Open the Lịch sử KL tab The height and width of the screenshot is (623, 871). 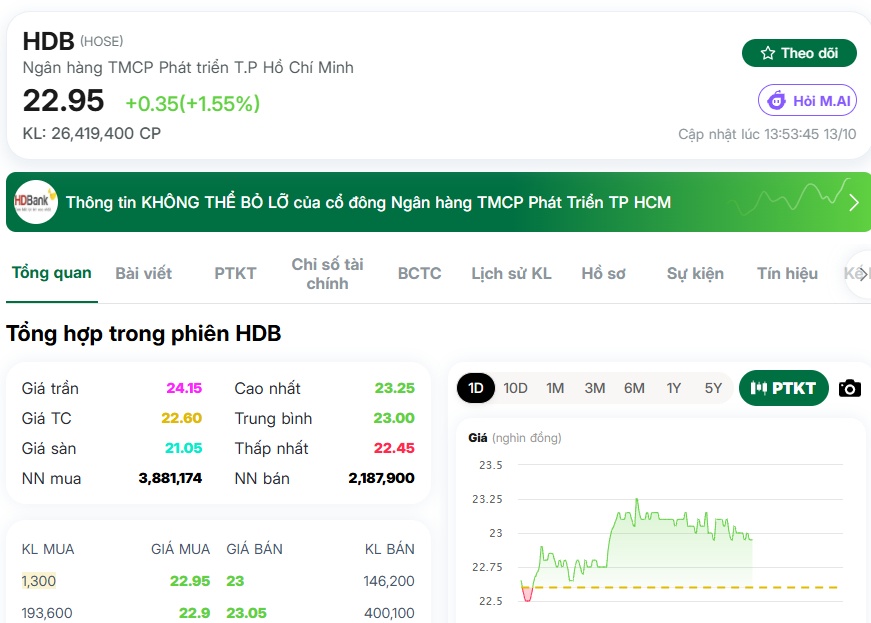pos(511,274)
